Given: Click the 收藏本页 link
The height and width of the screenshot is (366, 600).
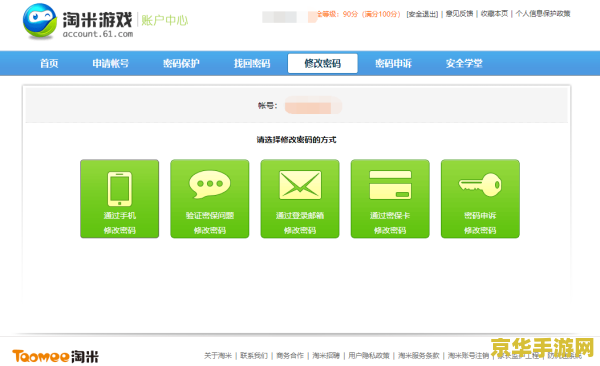Looking at the screenshot, I should (x=494, y=14).
